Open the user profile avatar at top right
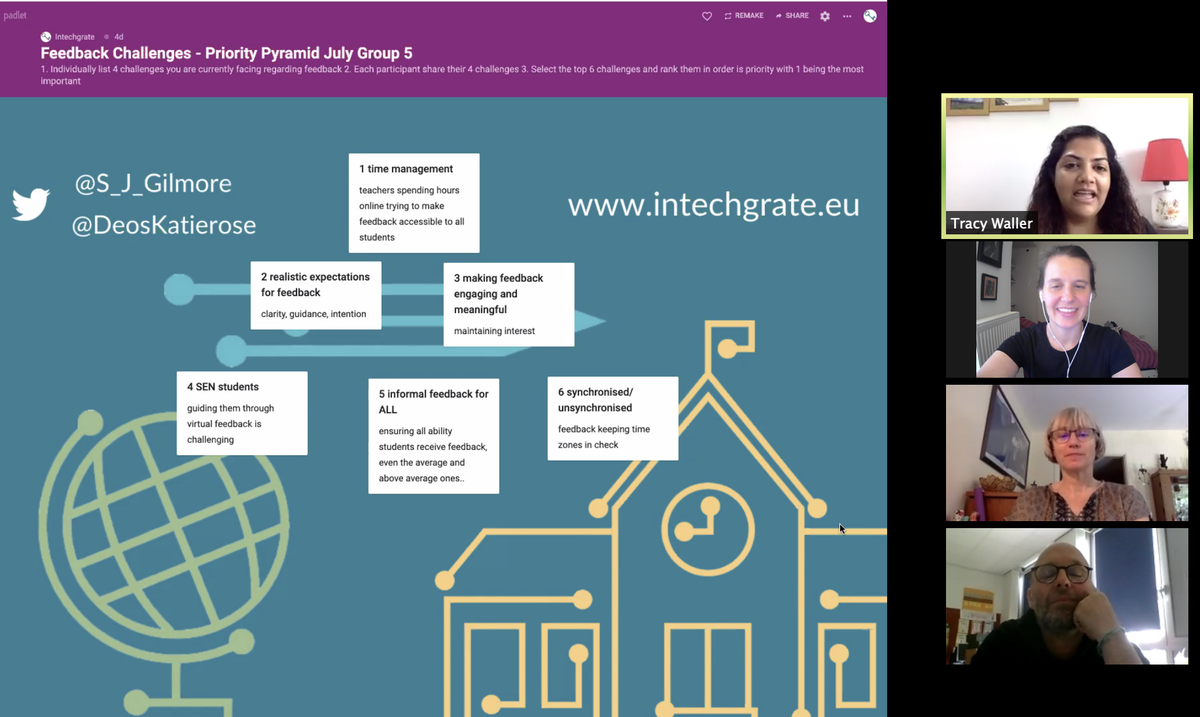This screenshot has width=1200, height=717. tap(870, 16)
